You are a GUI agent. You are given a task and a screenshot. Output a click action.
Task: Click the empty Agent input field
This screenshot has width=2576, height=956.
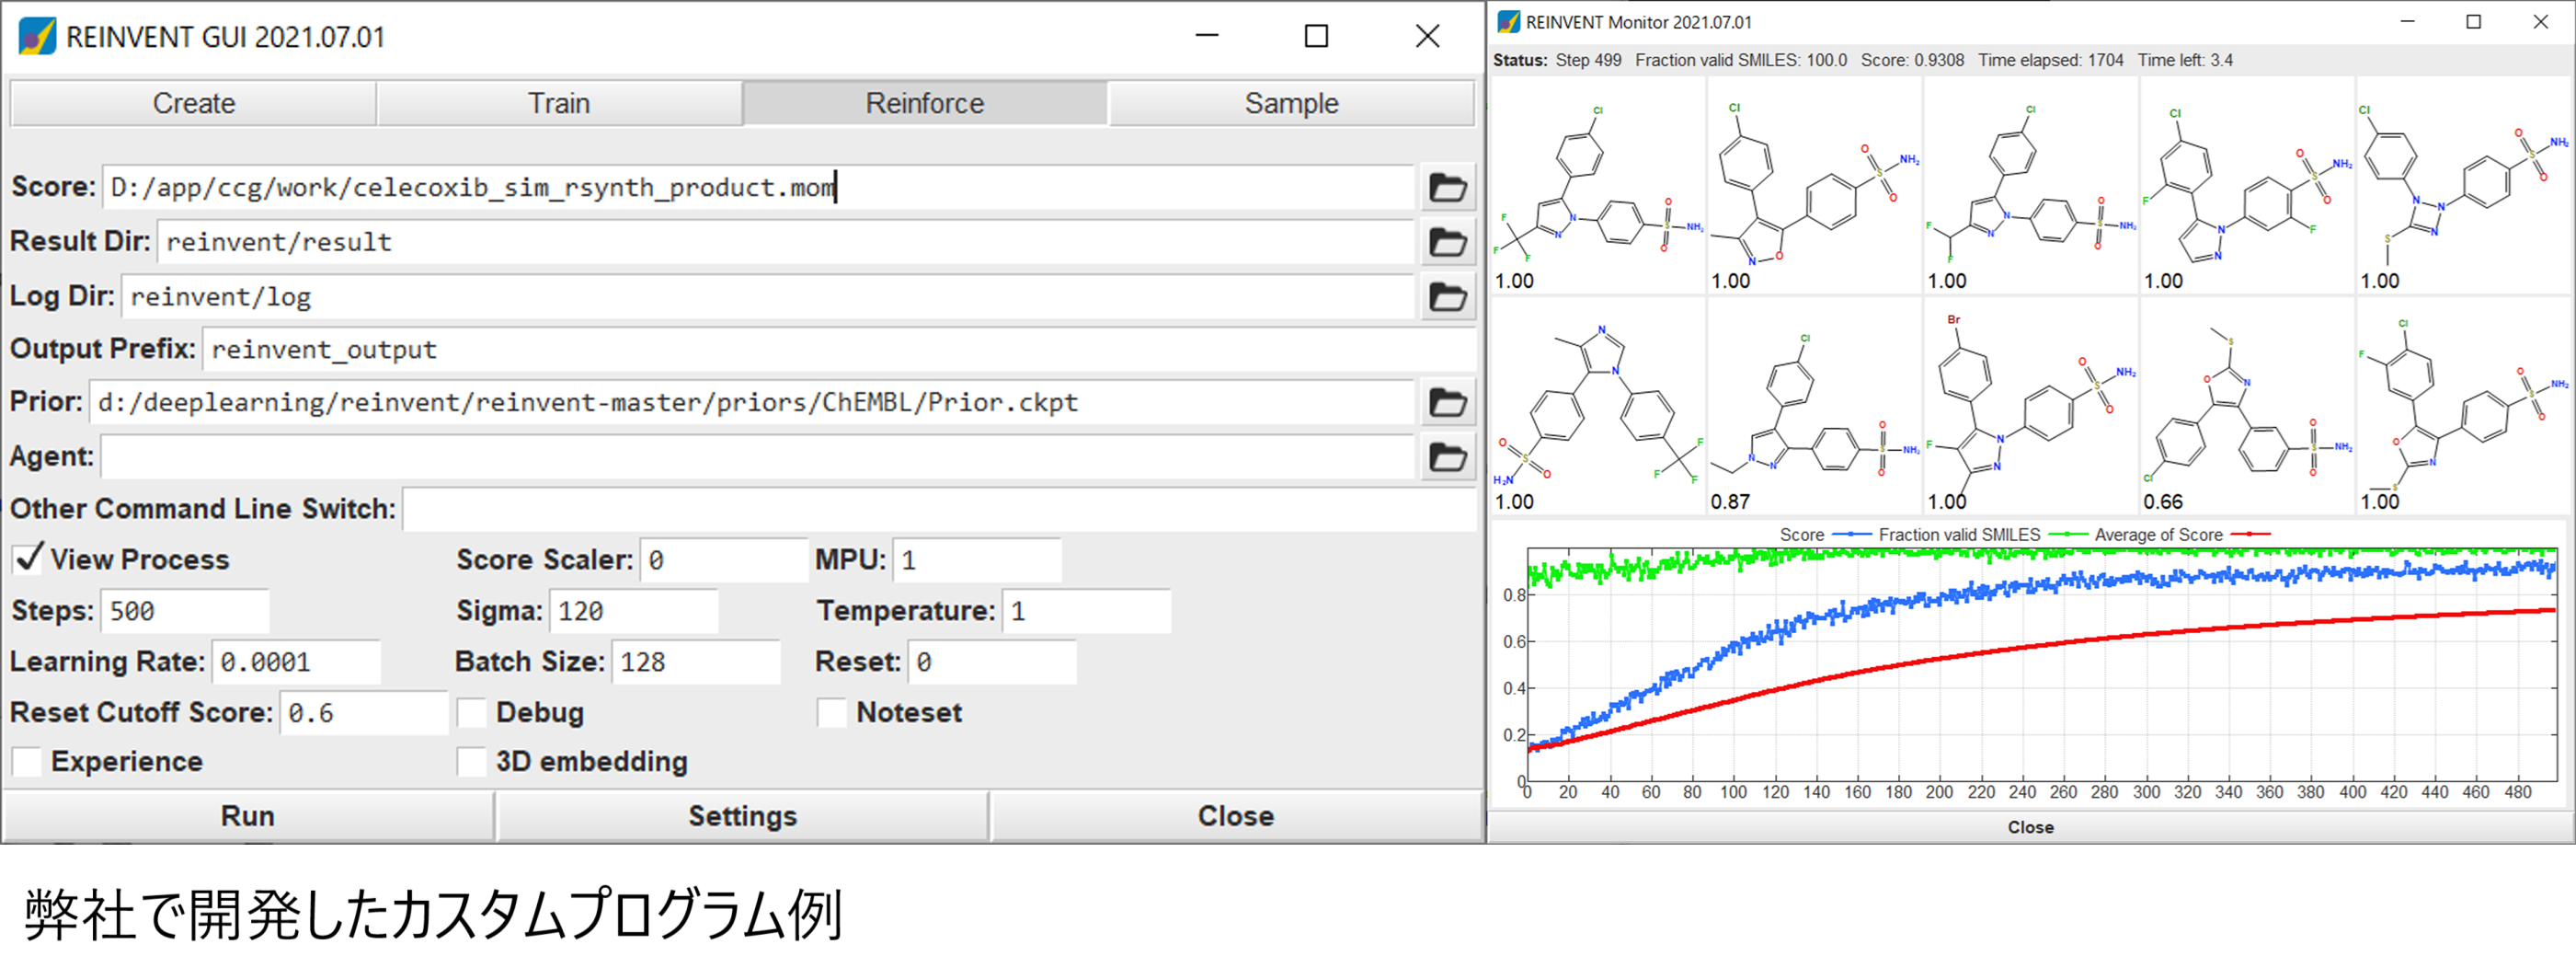pyautogui.click(x=757, y=457)
